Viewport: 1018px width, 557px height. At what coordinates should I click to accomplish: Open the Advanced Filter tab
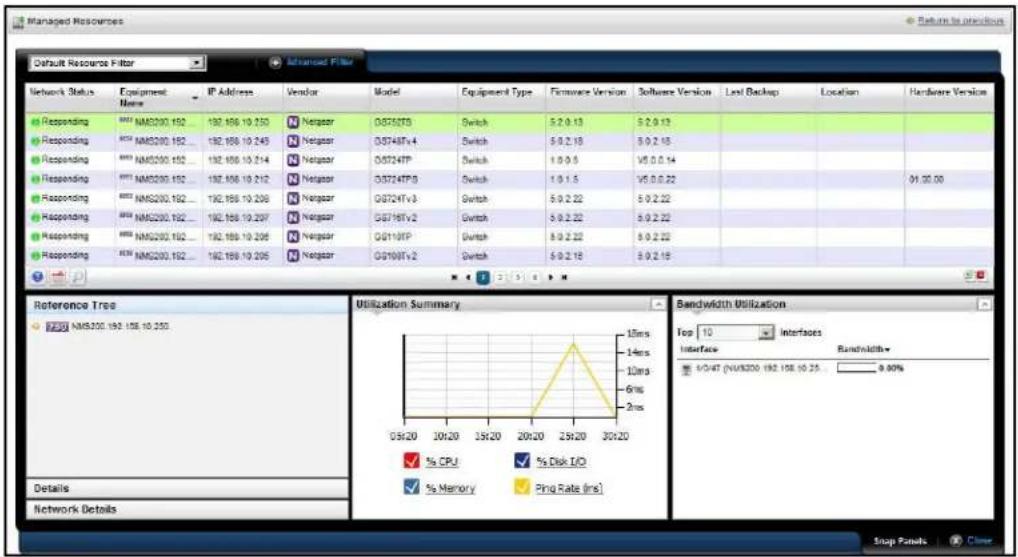point(318,62)
